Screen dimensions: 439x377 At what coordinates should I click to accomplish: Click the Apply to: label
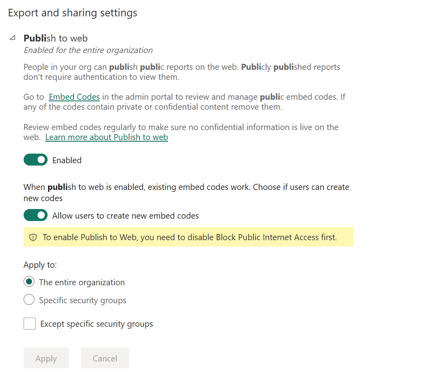pos(40,265)
